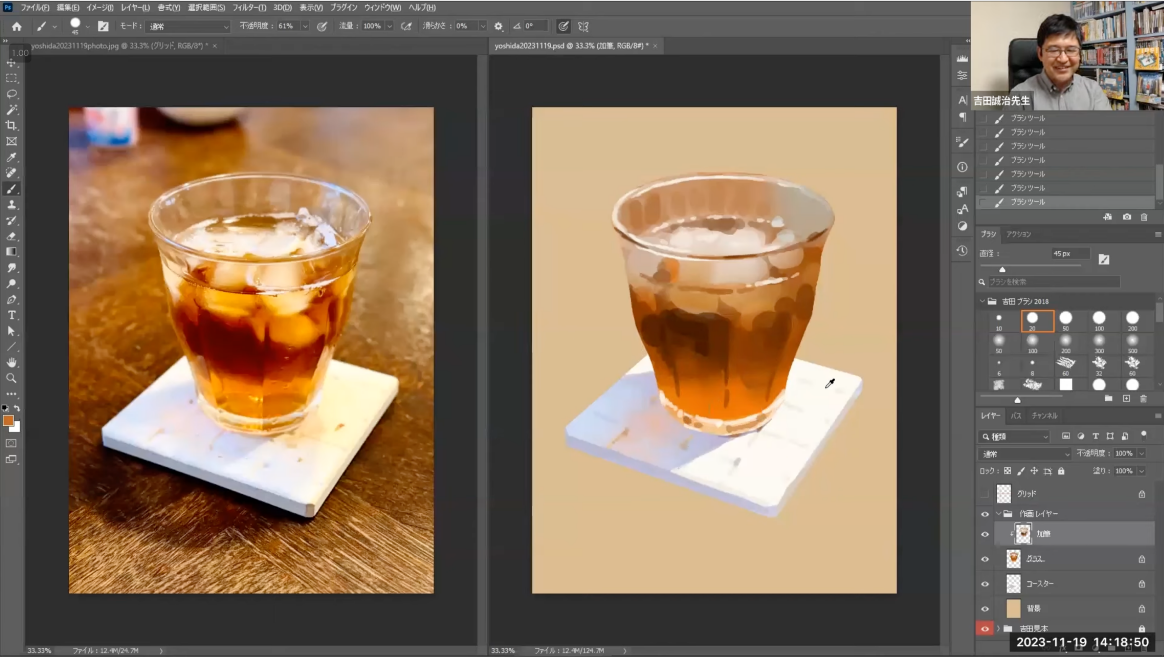Select the Zoom magnifier tool
1164x660 pixels.
tap(12, 378)
